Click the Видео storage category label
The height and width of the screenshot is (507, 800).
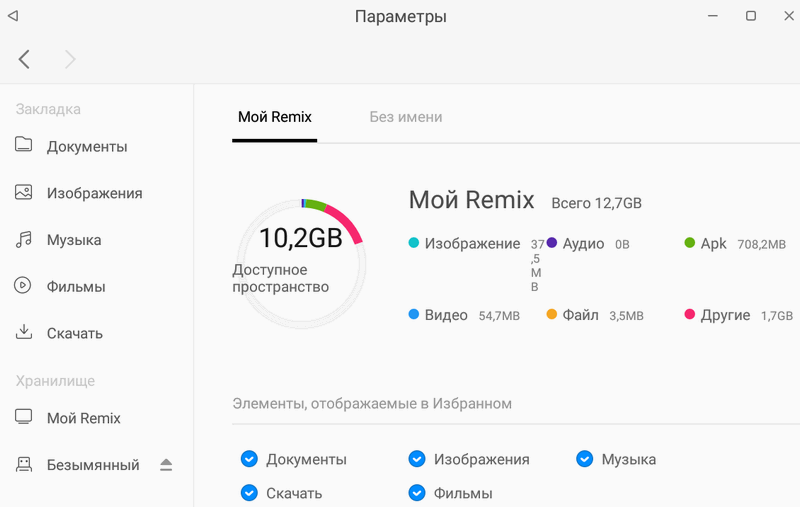pos(446,315)
